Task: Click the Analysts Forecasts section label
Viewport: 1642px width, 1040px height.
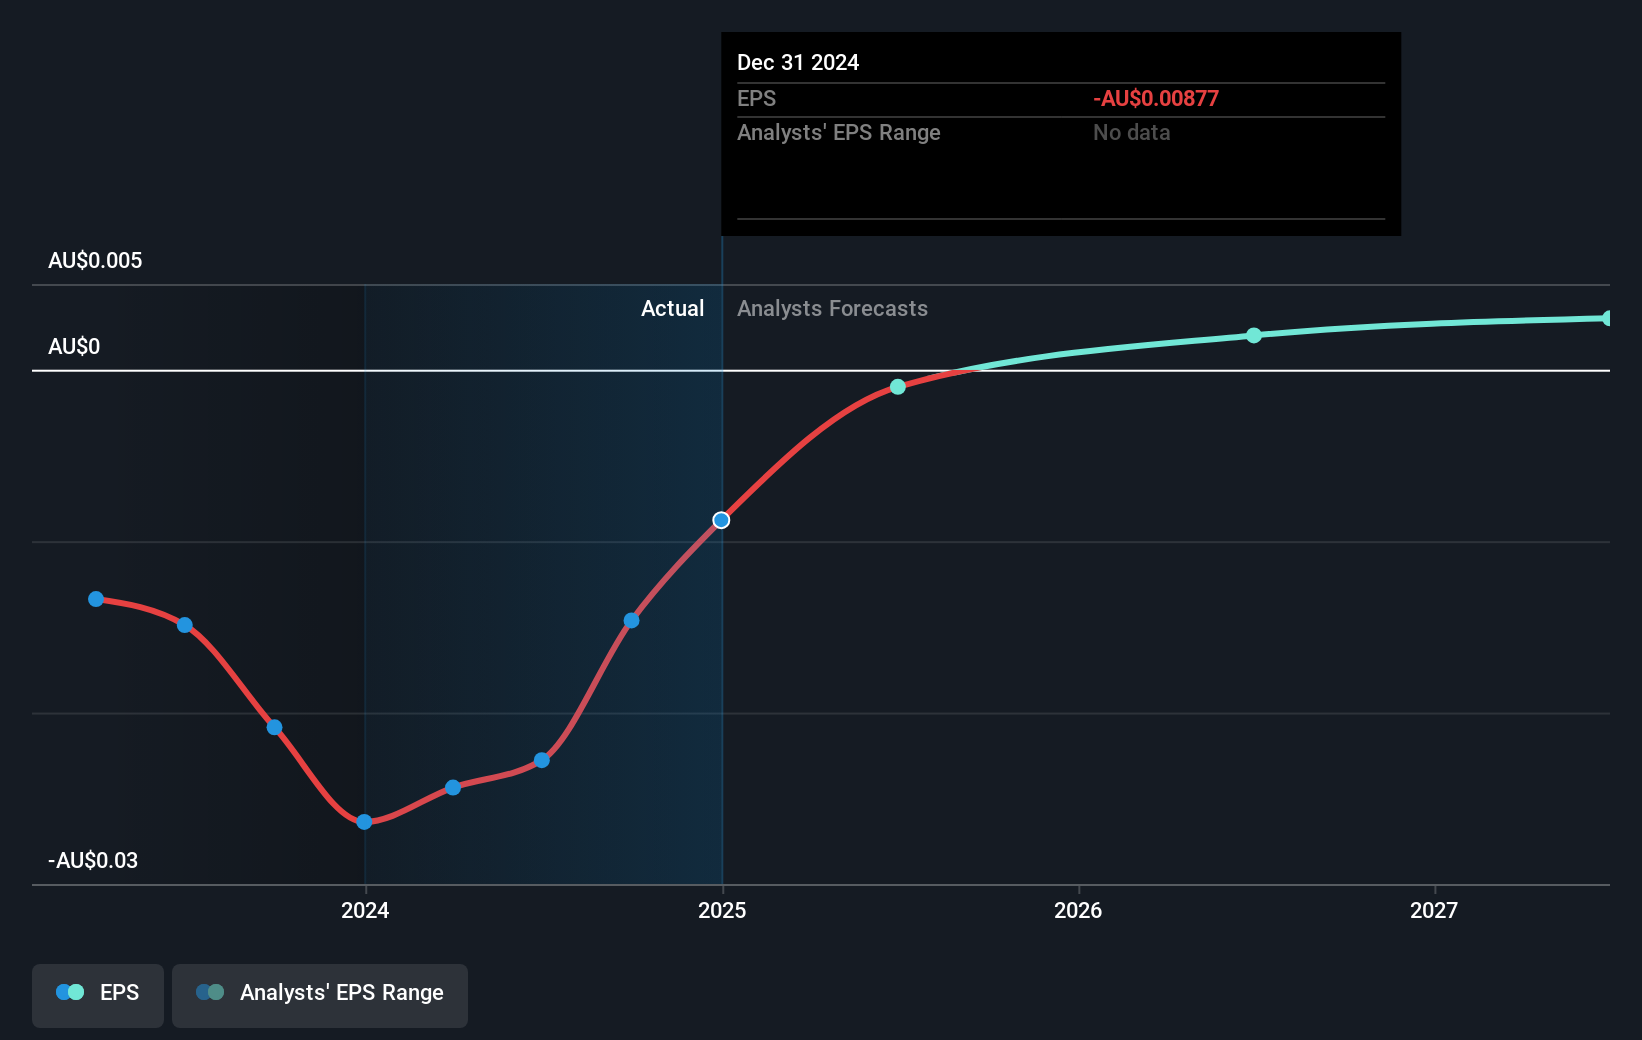Action: [x=832, y=308]
